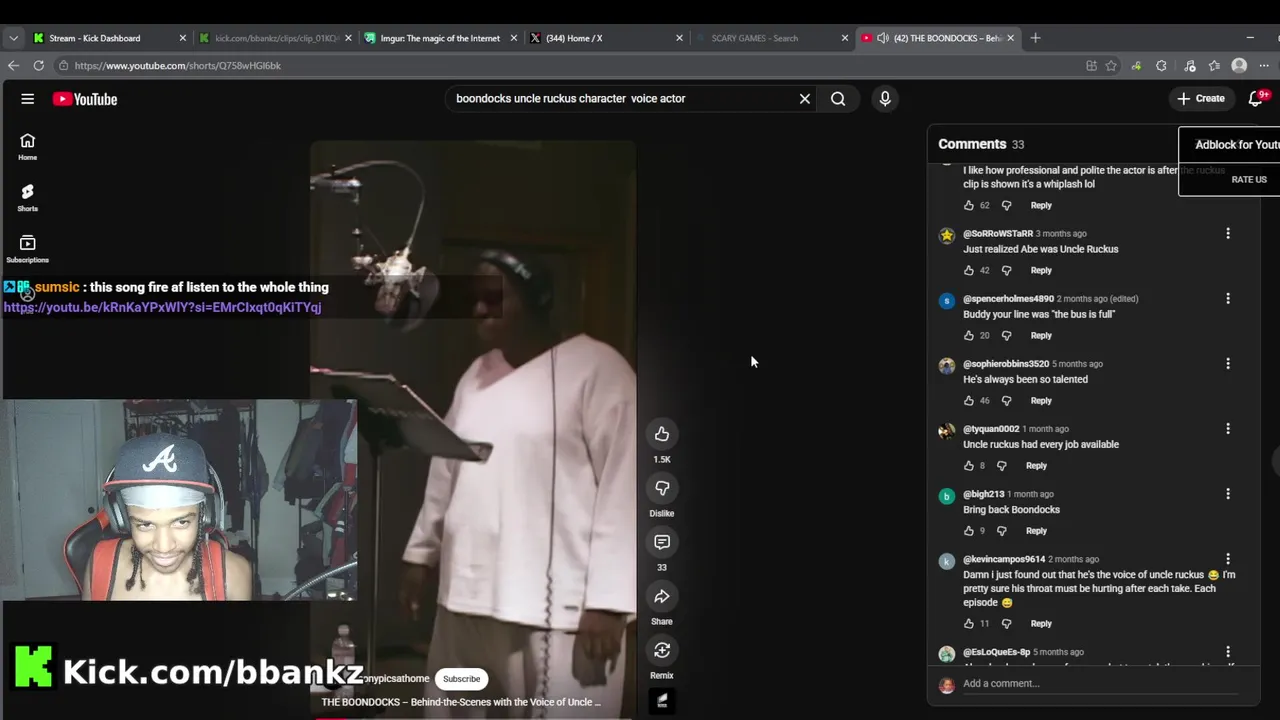Close the Imgur browser tab
The height and width of the screenshot is (720, 1280).
click(514, 38)
